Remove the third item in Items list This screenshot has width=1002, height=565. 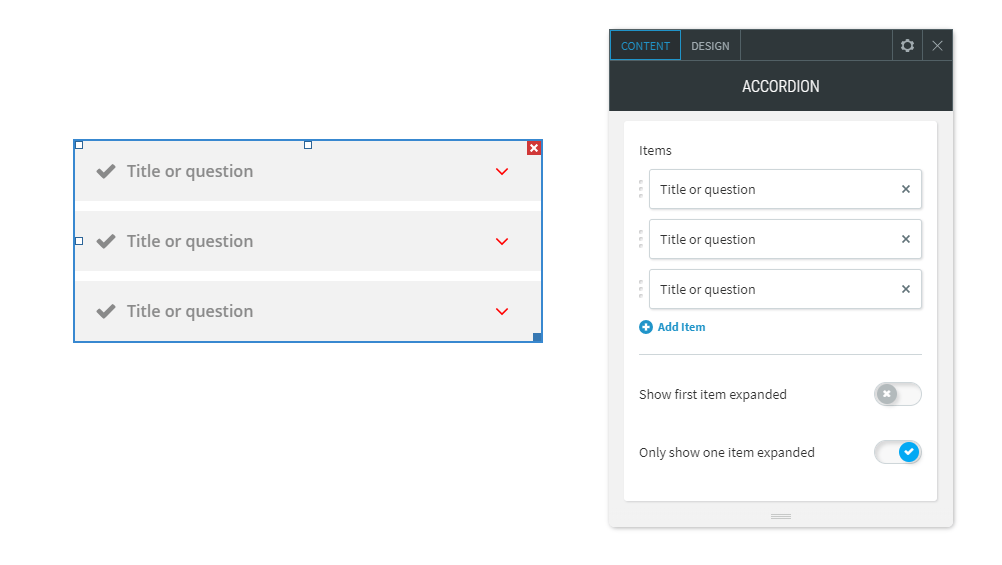906,289
